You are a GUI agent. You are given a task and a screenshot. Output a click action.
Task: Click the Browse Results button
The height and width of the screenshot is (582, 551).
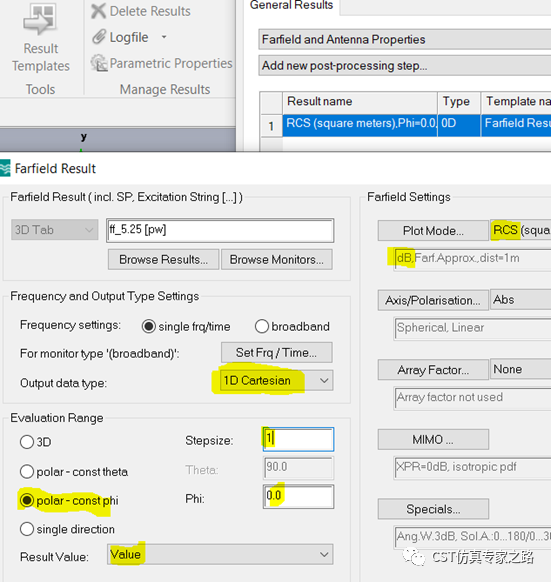tap(163, 259)
